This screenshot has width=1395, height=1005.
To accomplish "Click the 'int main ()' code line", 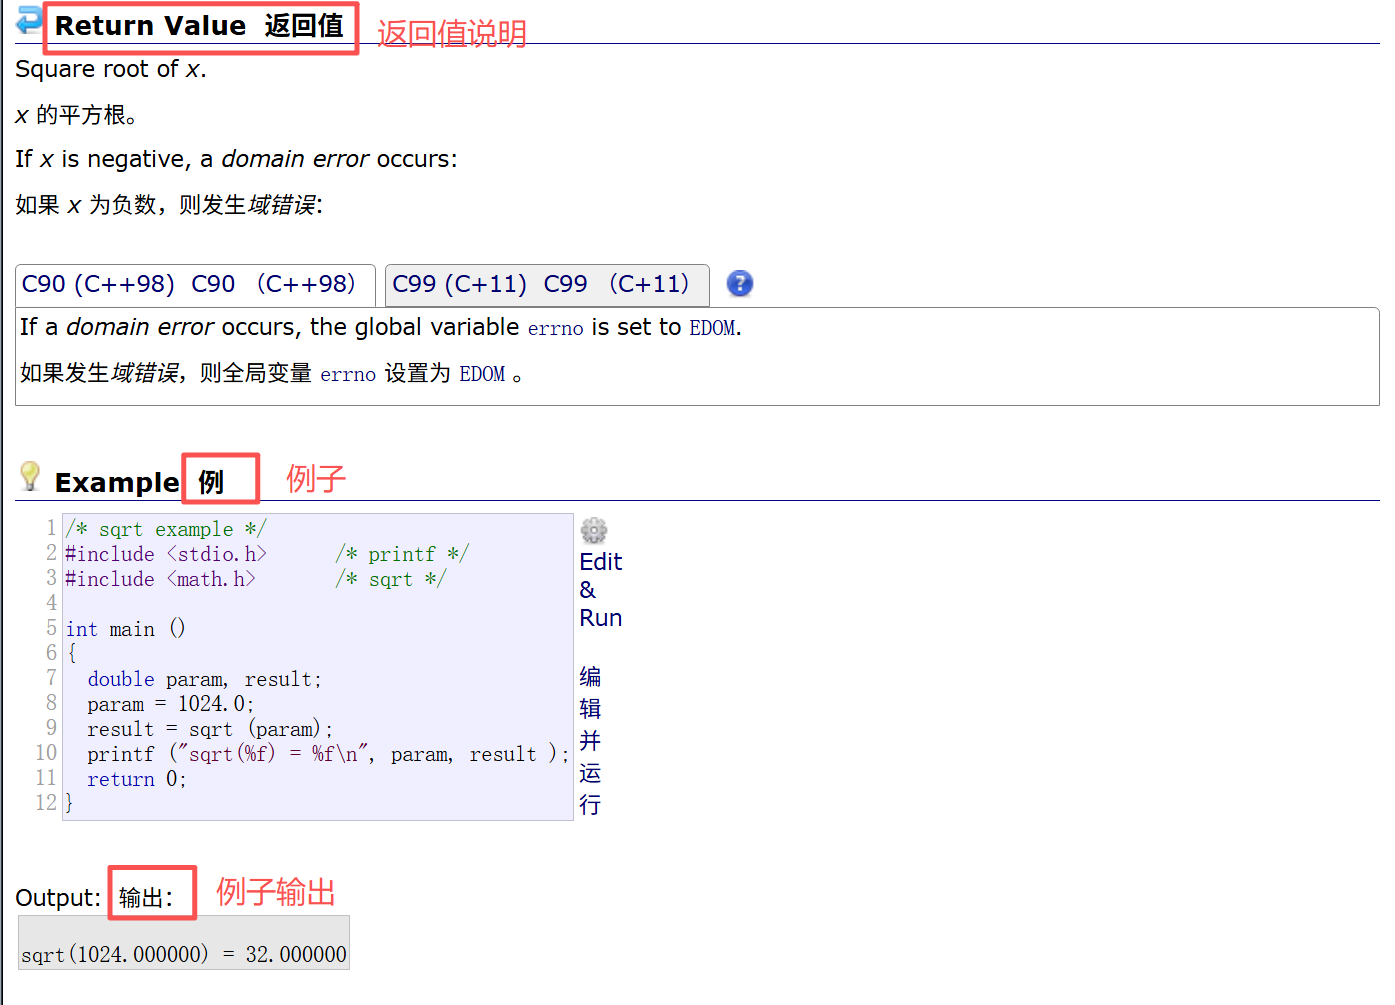I will 125,630.
